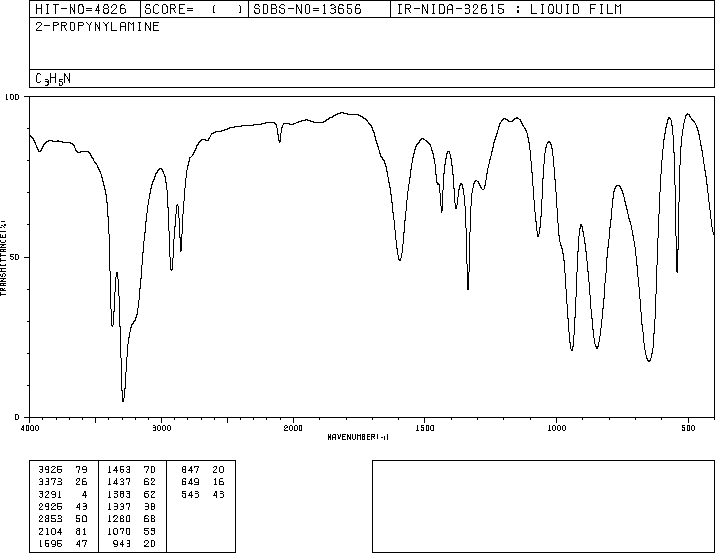Click the 1500 x-axis tick label
This screenshot has height=553, width=715.
coord(424,427)
